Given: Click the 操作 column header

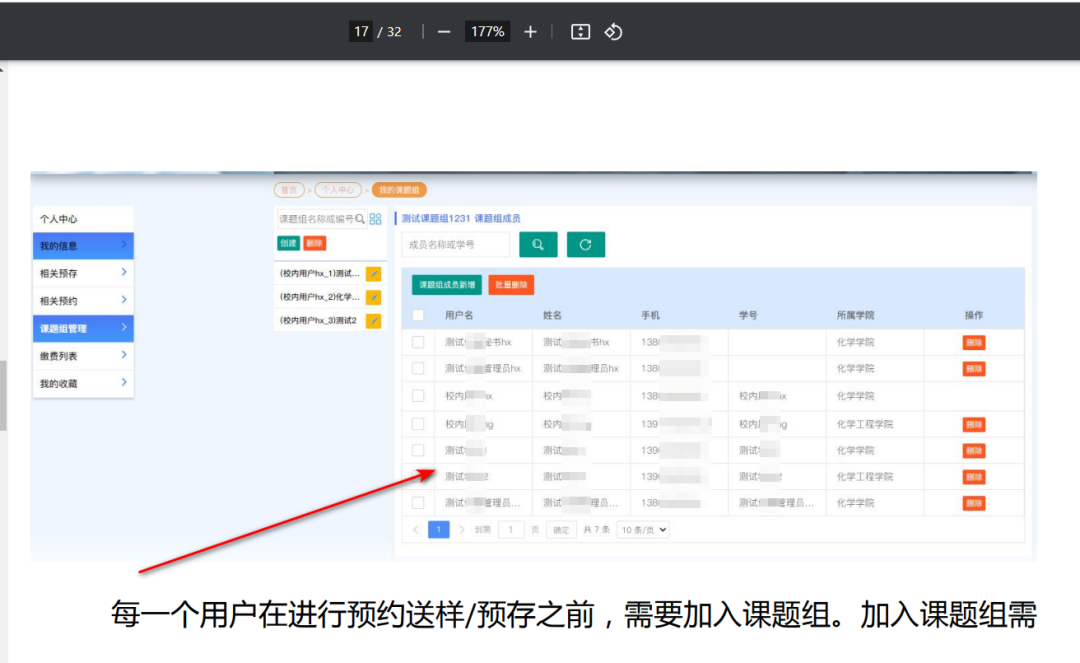Looking at the screenshot, I should coord(974,315).
